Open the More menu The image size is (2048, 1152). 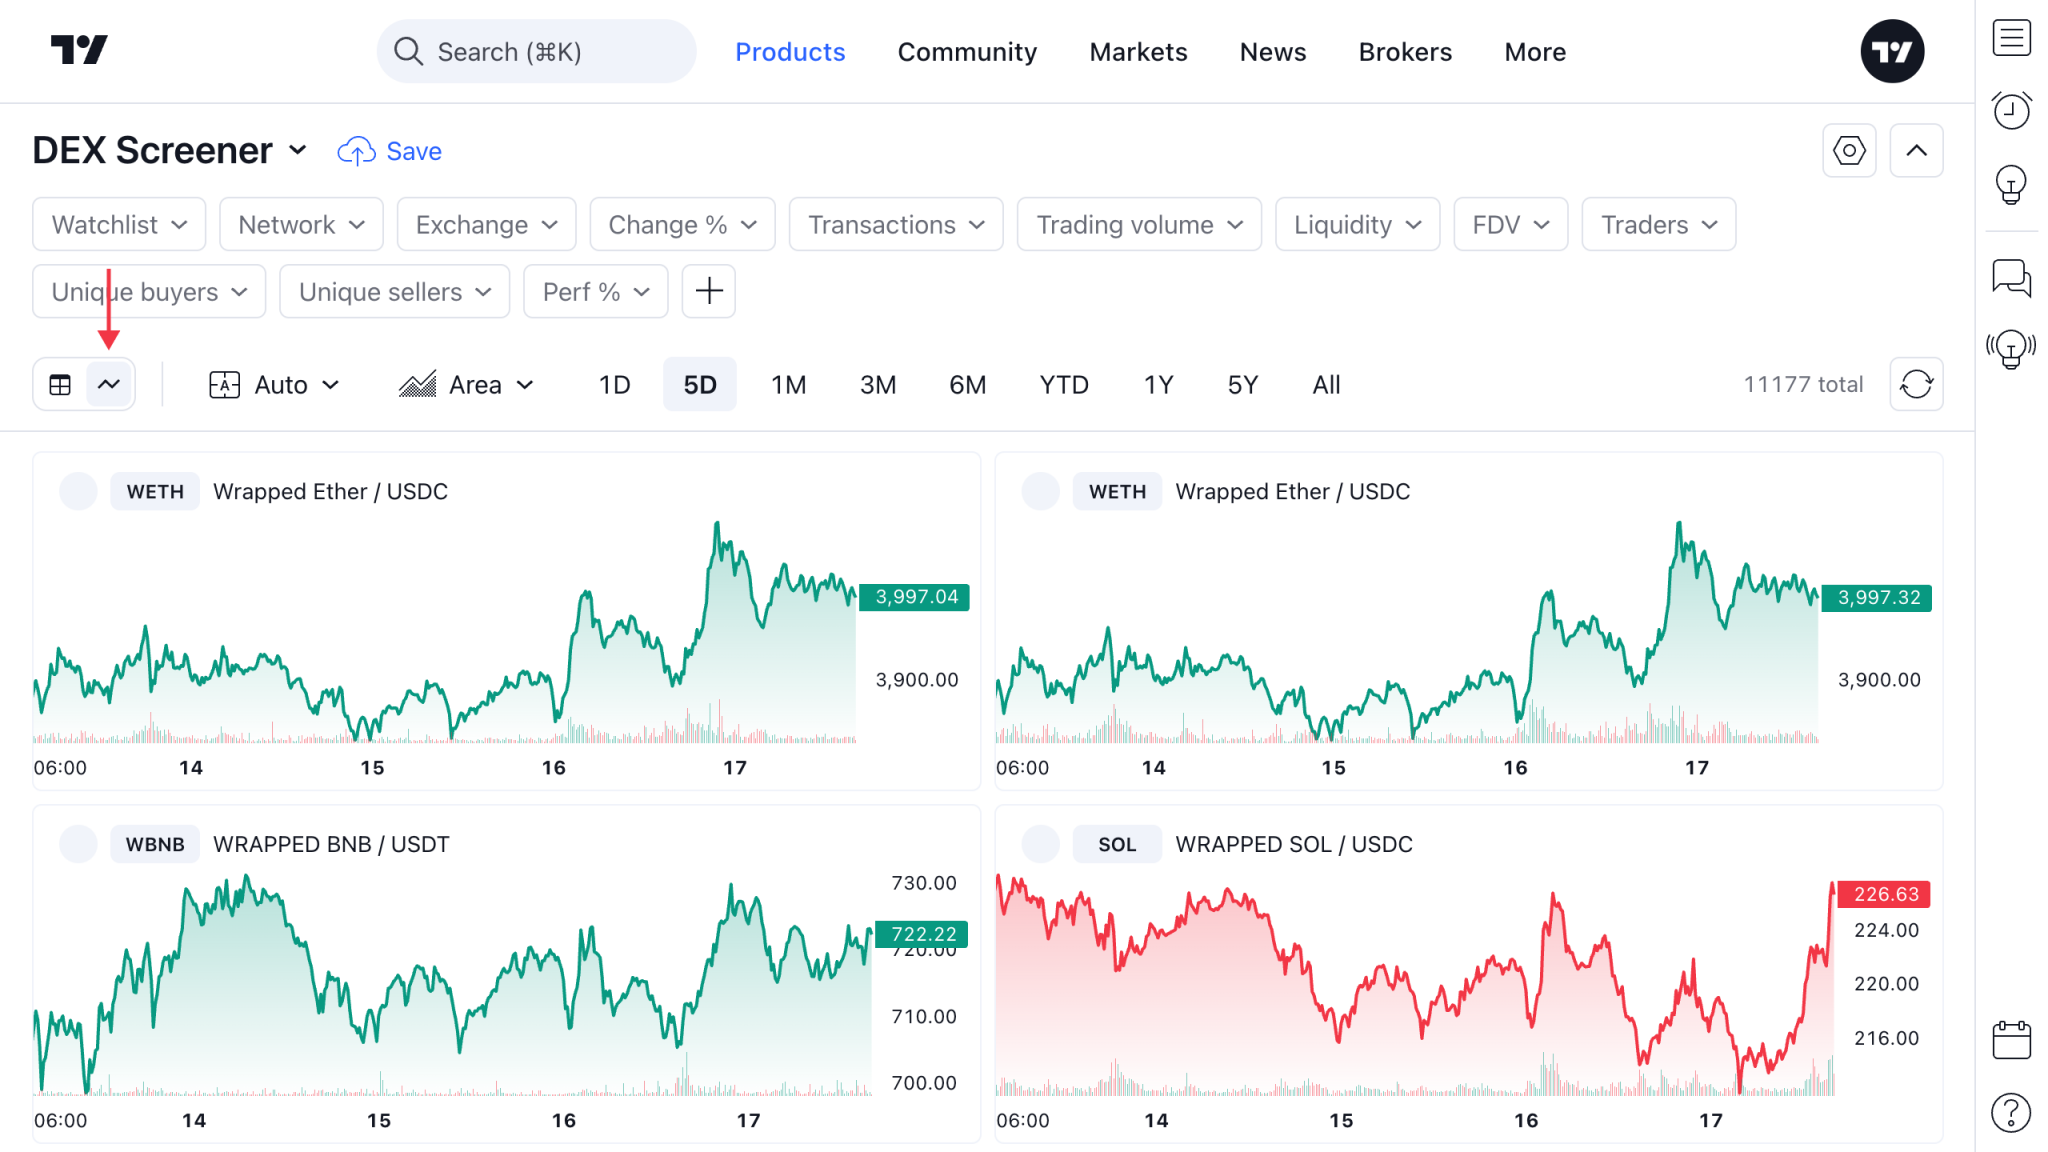click(x=1535, y=51)
